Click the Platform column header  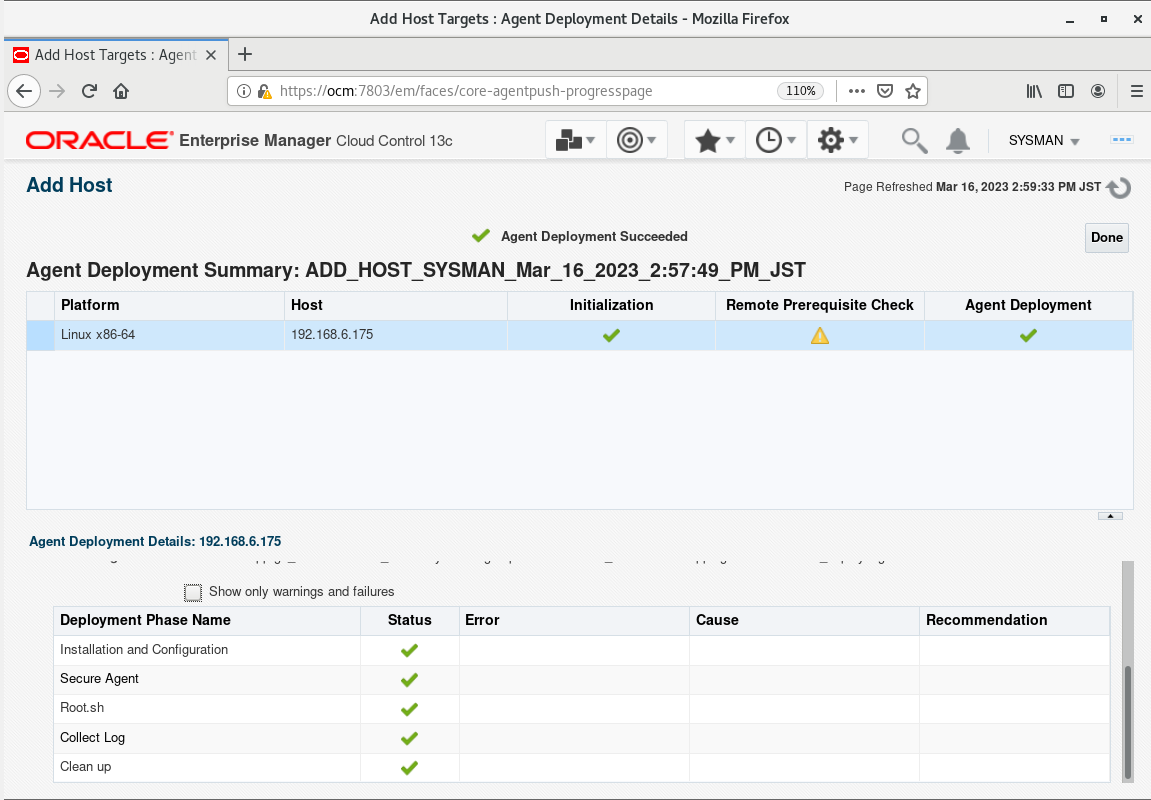(169, 305)
